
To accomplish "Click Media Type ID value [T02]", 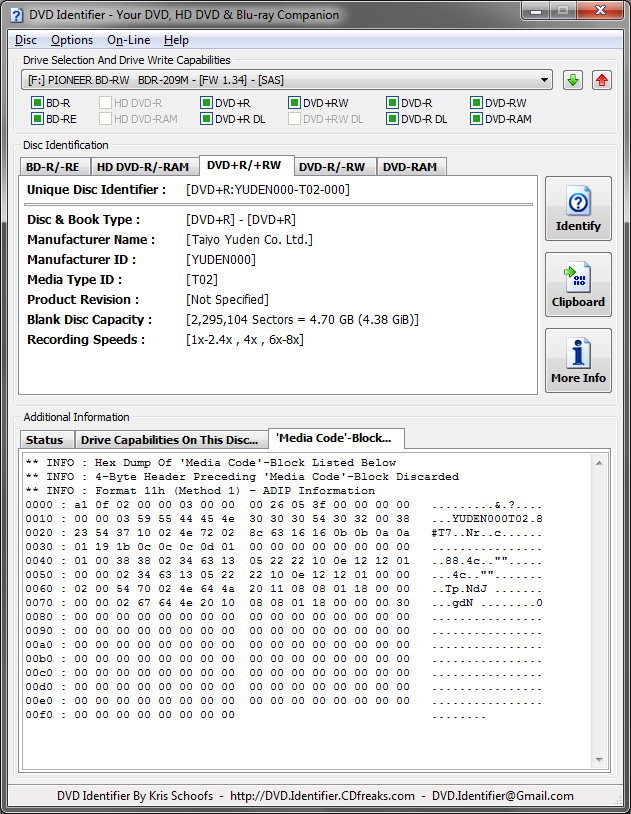I will [202, 280].
